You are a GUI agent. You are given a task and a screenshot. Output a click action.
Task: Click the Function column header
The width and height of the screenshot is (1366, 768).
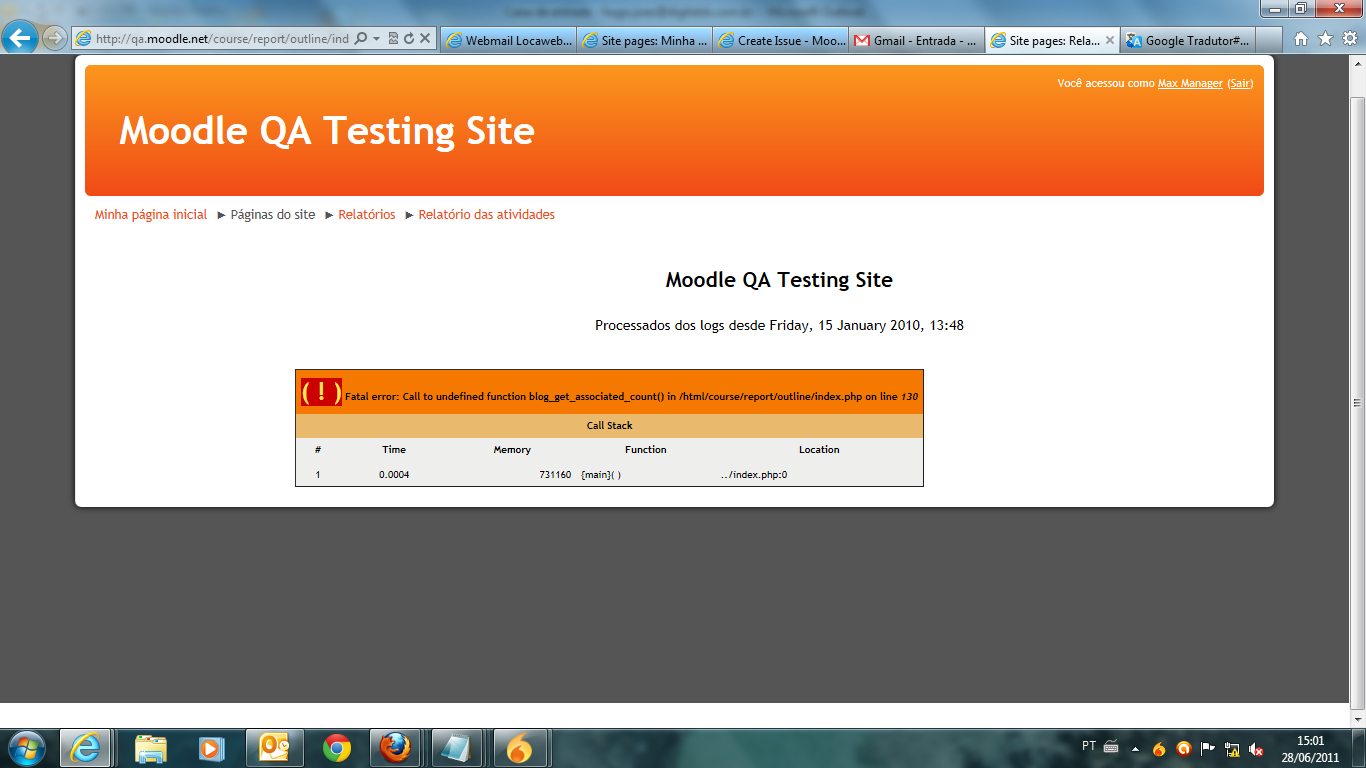[x=646, y=450]
